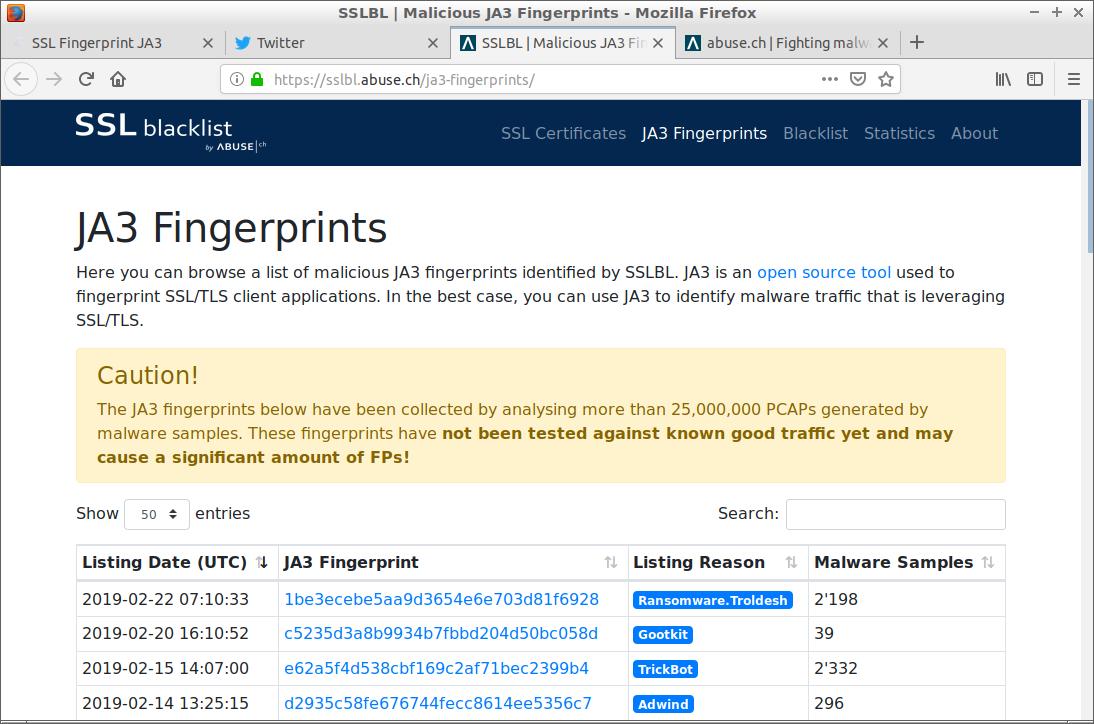Sort by JA3 Fingerprint column arrows
The height and width of the screenshot is (724, 1094).
pyautogui.click(x=610, y=562)
